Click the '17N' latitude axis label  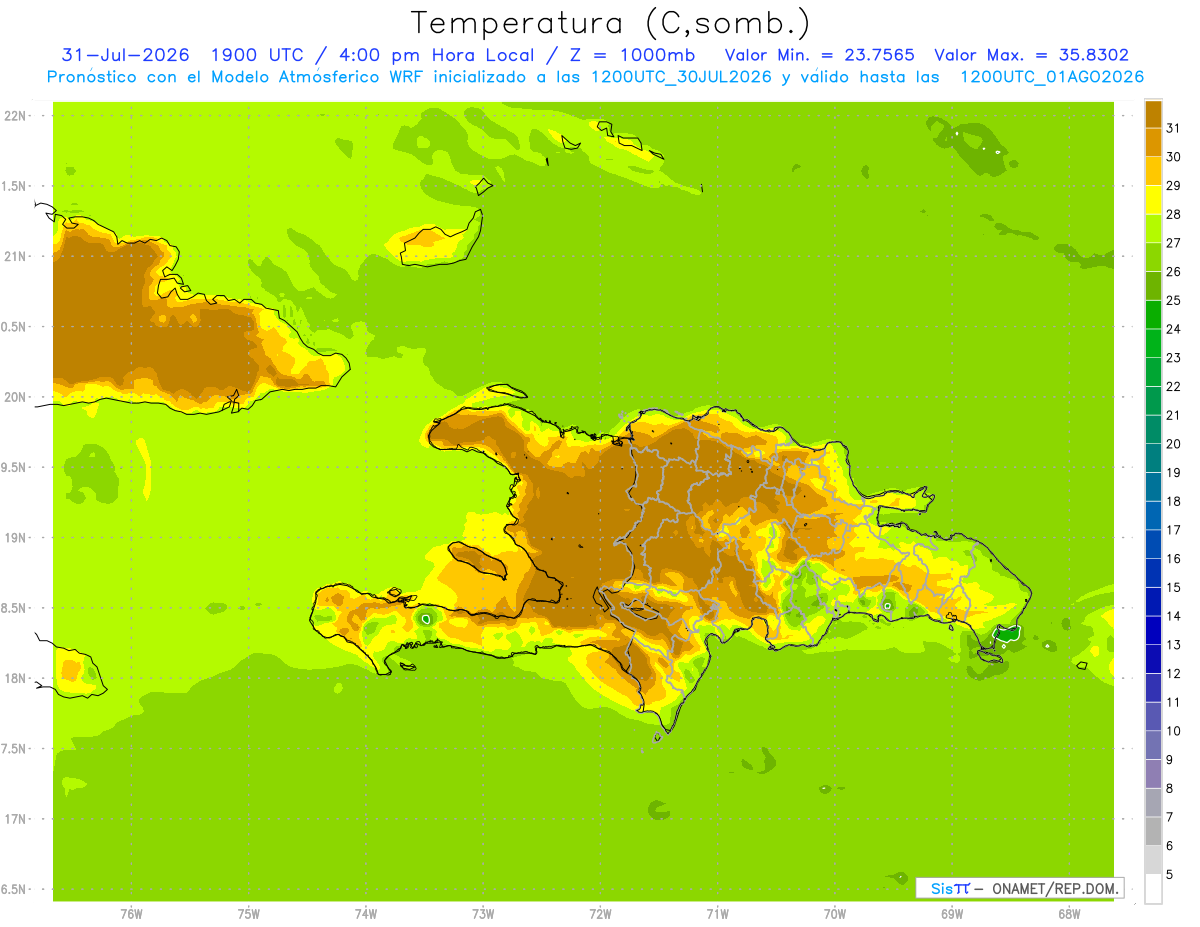click(x=16, y=819)
